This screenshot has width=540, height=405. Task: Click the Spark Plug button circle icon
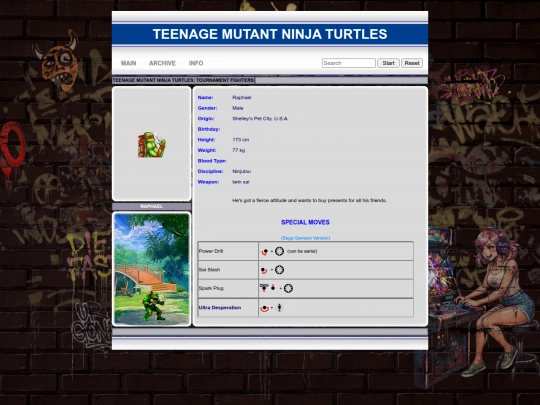point(288,289)
